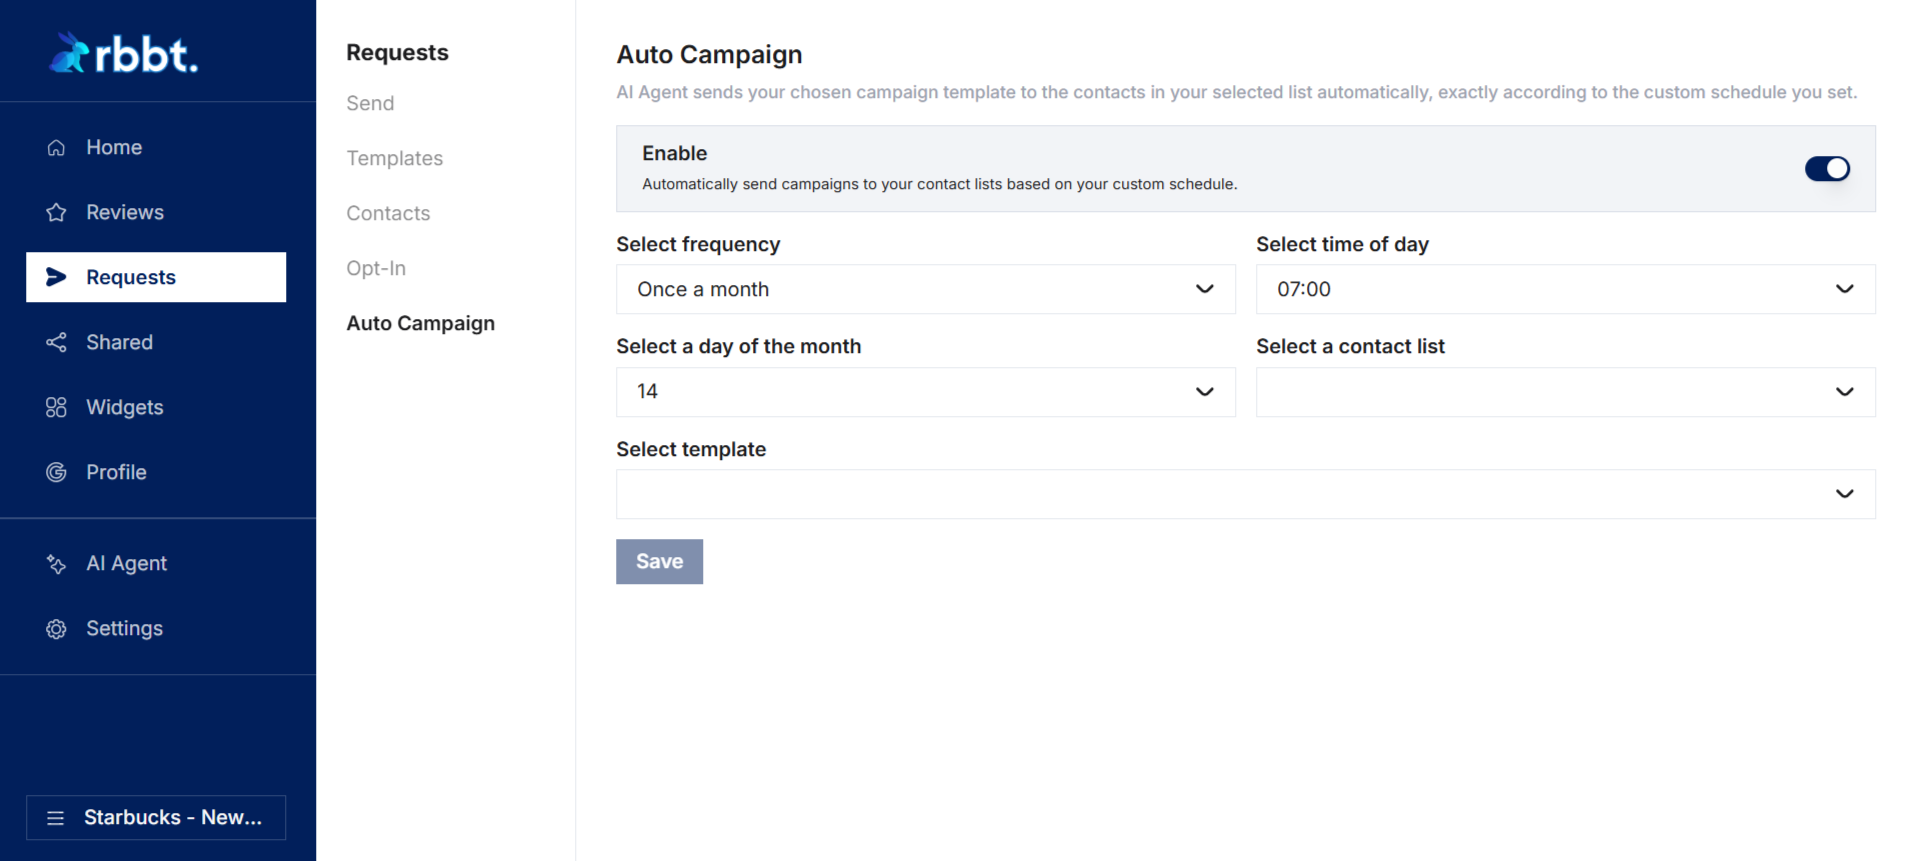Click the Shared share-nodes icon
The width and height of the screenshot is (1910, 861).
click(x=56, y=343)
